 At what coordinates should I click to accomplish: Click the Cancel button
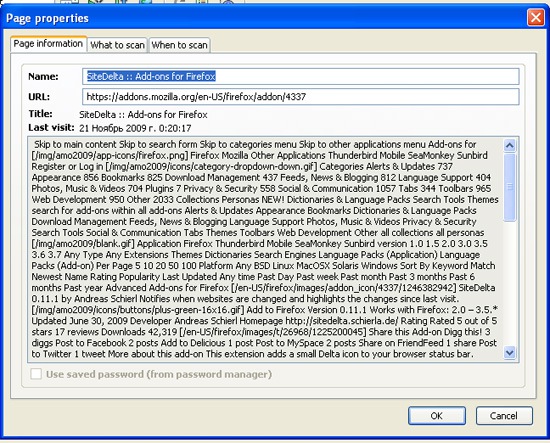(504, 416)
